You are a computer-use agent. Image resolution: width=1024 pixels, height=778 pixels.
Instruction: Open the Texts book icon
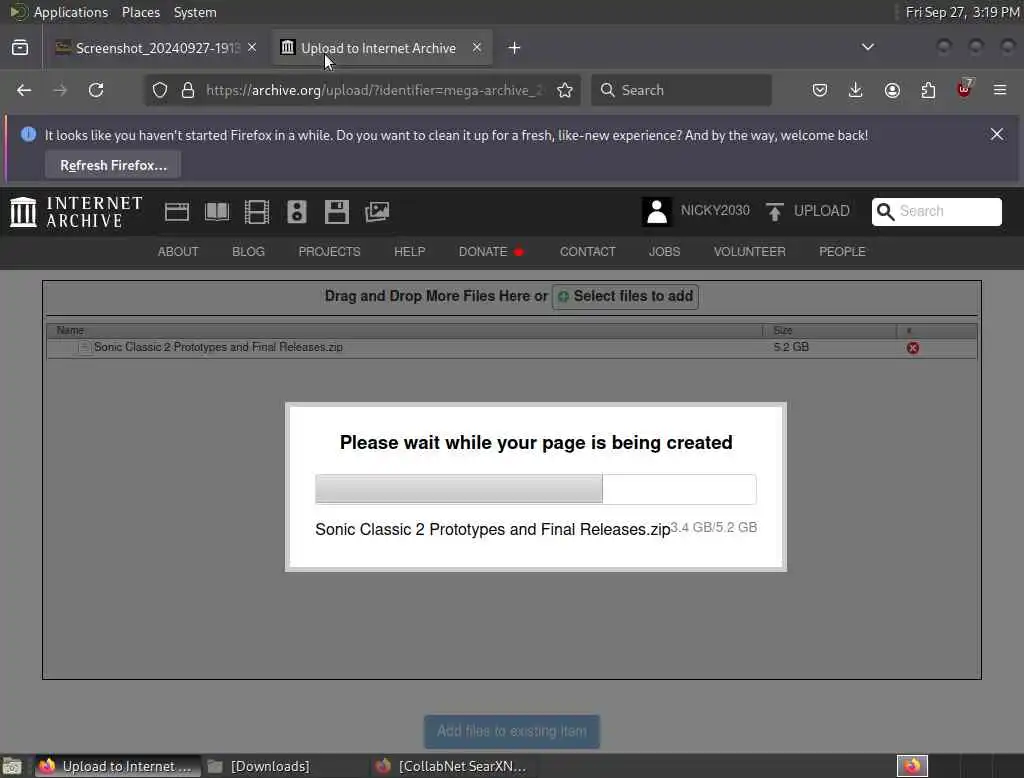point(217,212)
